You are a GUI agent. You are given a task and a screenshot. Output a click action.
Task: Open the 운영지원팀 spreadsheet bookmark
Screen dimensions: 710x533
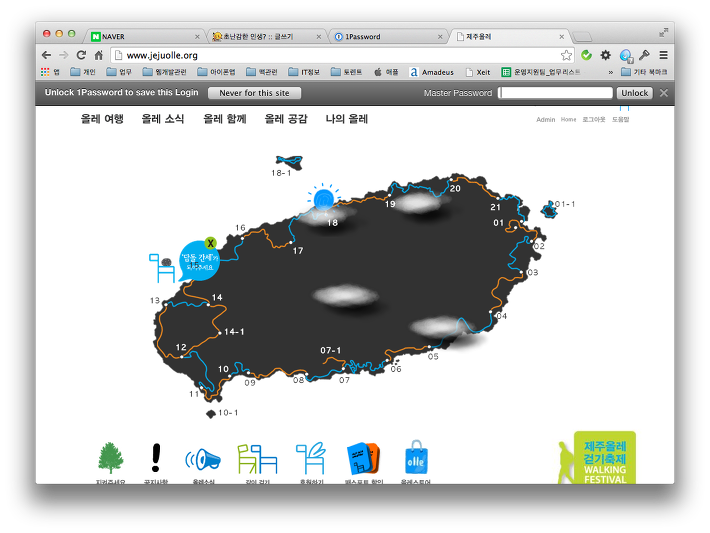pyautogui.click(x=541, y=72)
